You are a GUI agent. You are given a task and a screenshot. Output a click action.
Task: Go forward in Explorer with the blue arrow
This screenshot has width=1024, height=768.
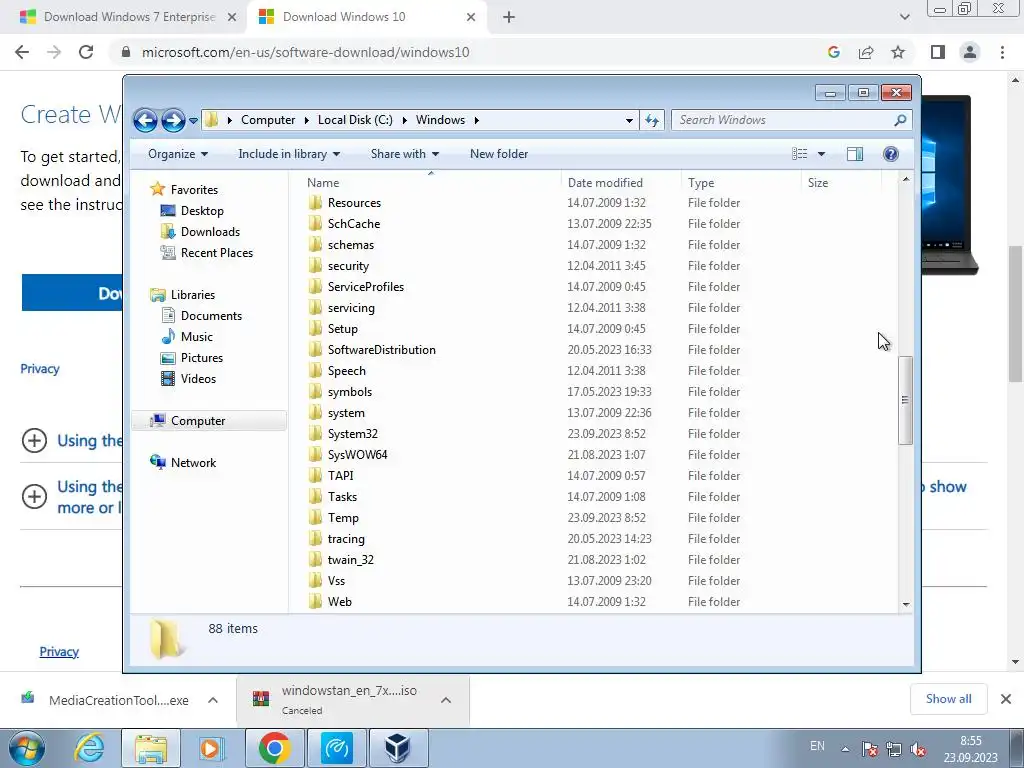[x=172, y=120]
